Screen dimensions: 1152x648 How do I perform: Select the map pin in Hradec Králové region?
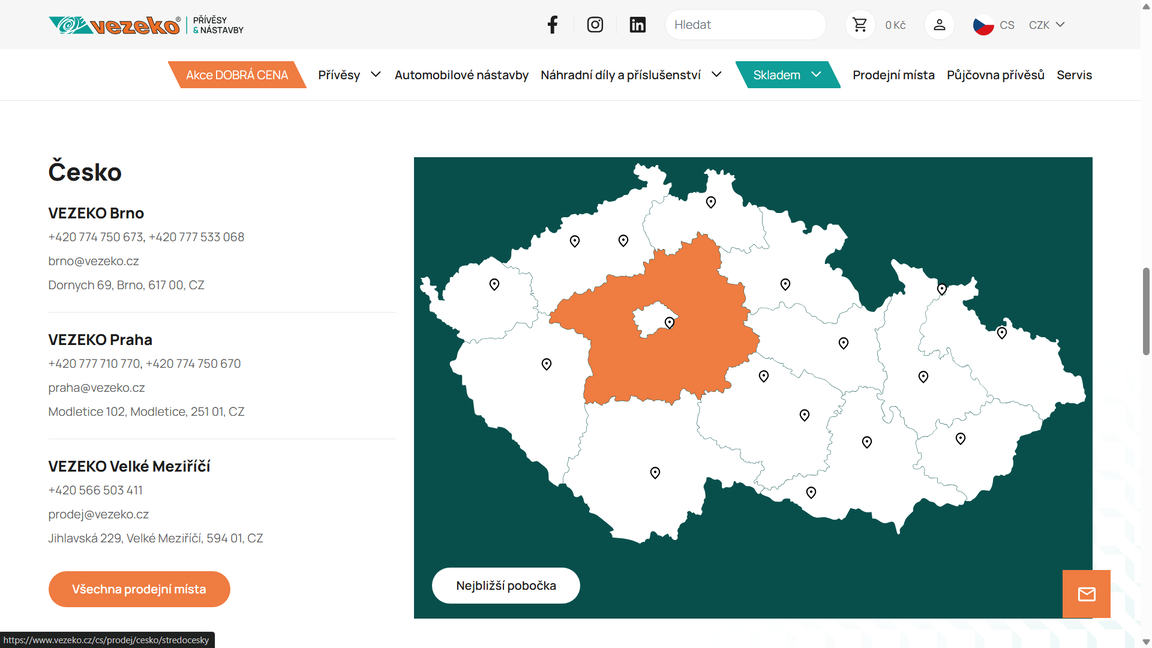785,284
